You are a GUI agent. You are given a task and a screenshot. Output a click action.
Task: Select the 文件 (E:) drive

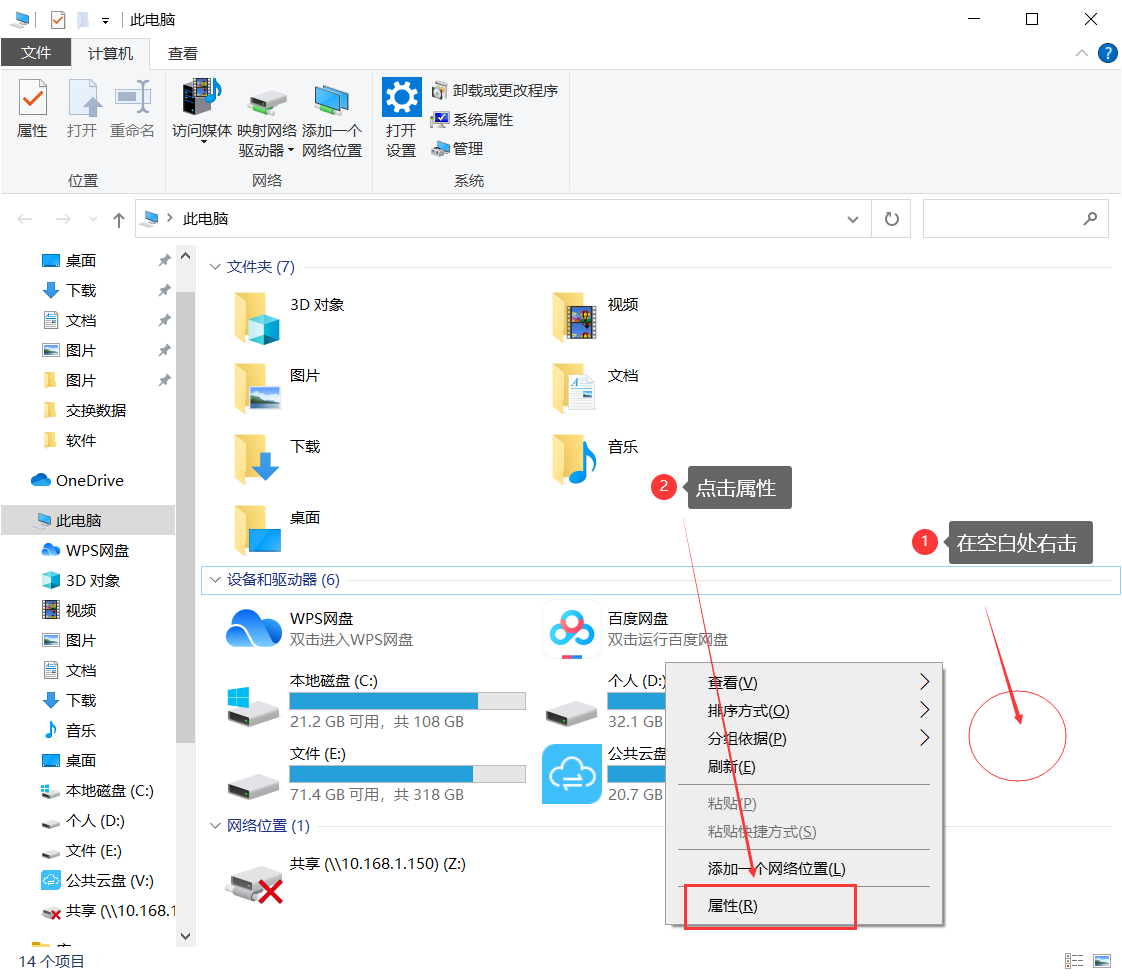coord(376,776)
